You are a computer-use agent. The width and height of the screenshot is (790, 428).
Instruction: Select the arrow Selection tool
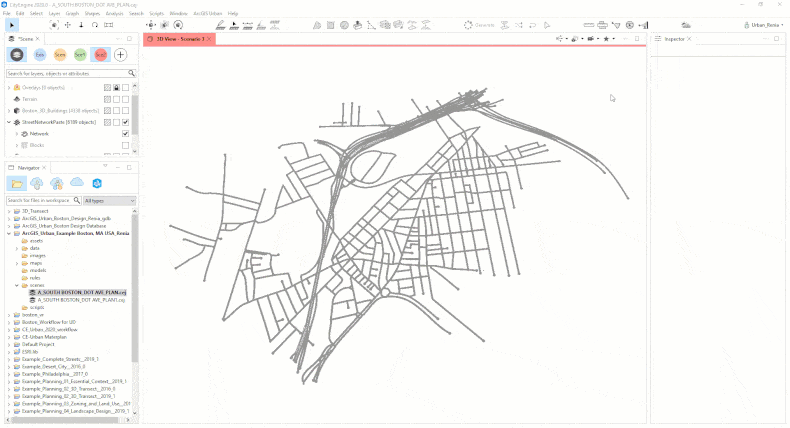coord(12,25)
